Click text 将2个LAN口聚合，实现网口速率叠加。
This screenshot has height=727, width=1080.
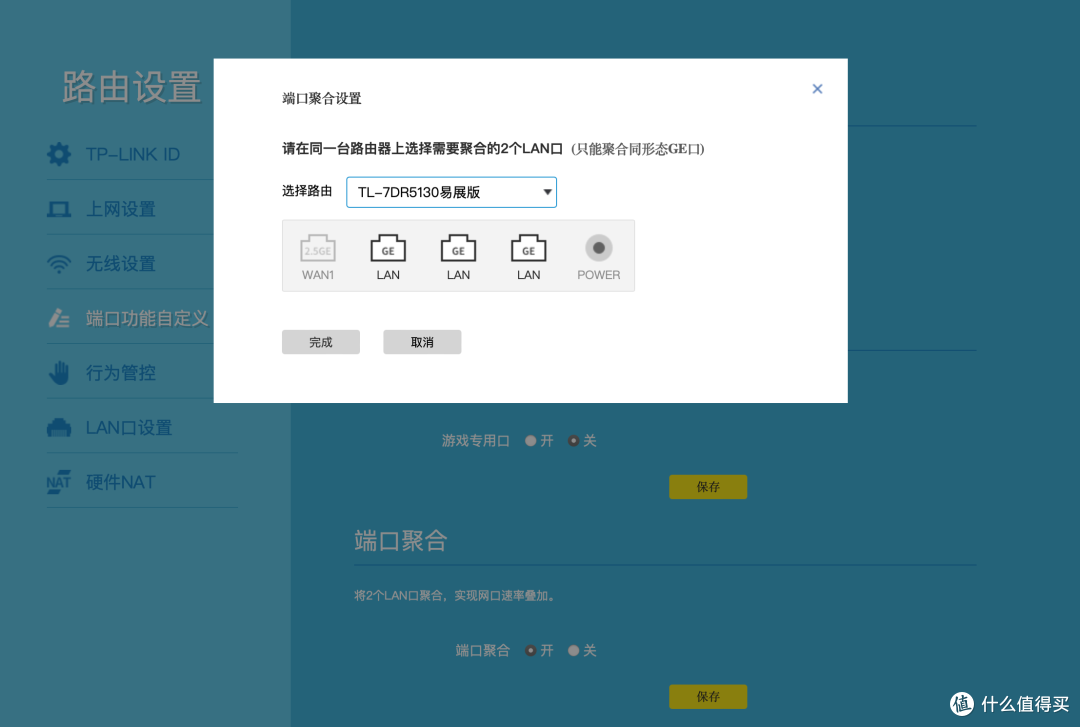pos(455,595)
